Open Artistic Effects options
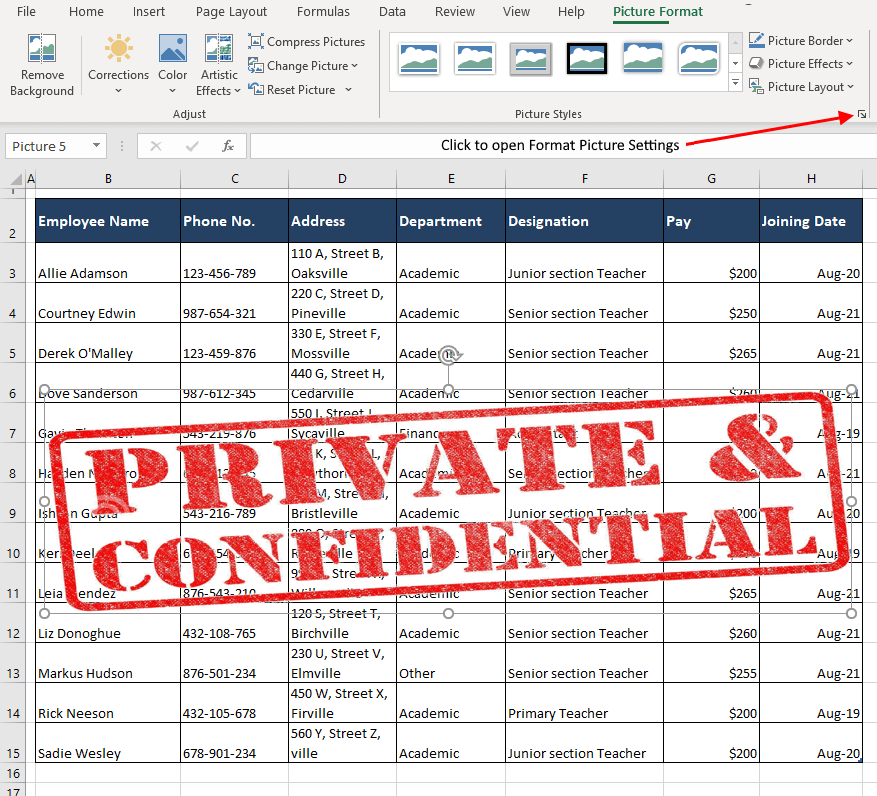 (x=217, y=64)
